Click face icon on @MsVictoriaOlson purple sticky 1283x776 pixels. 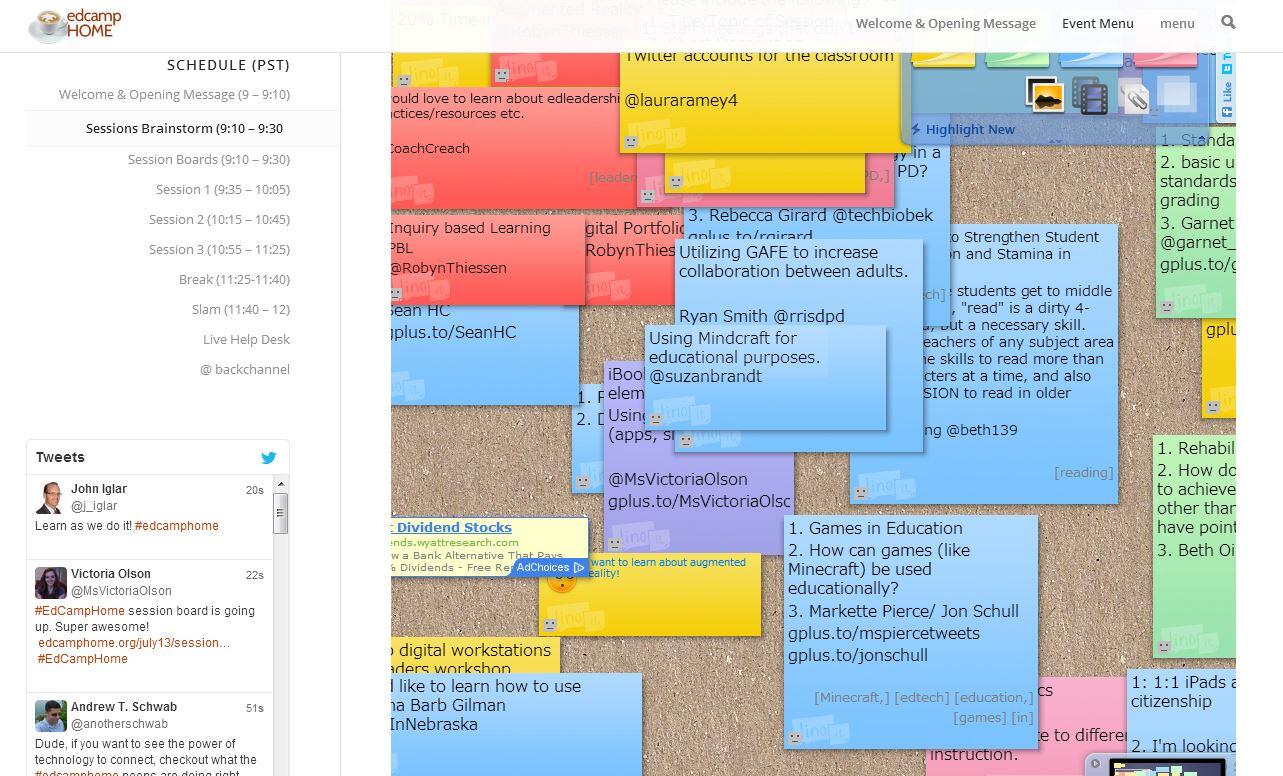coord(615,544)
